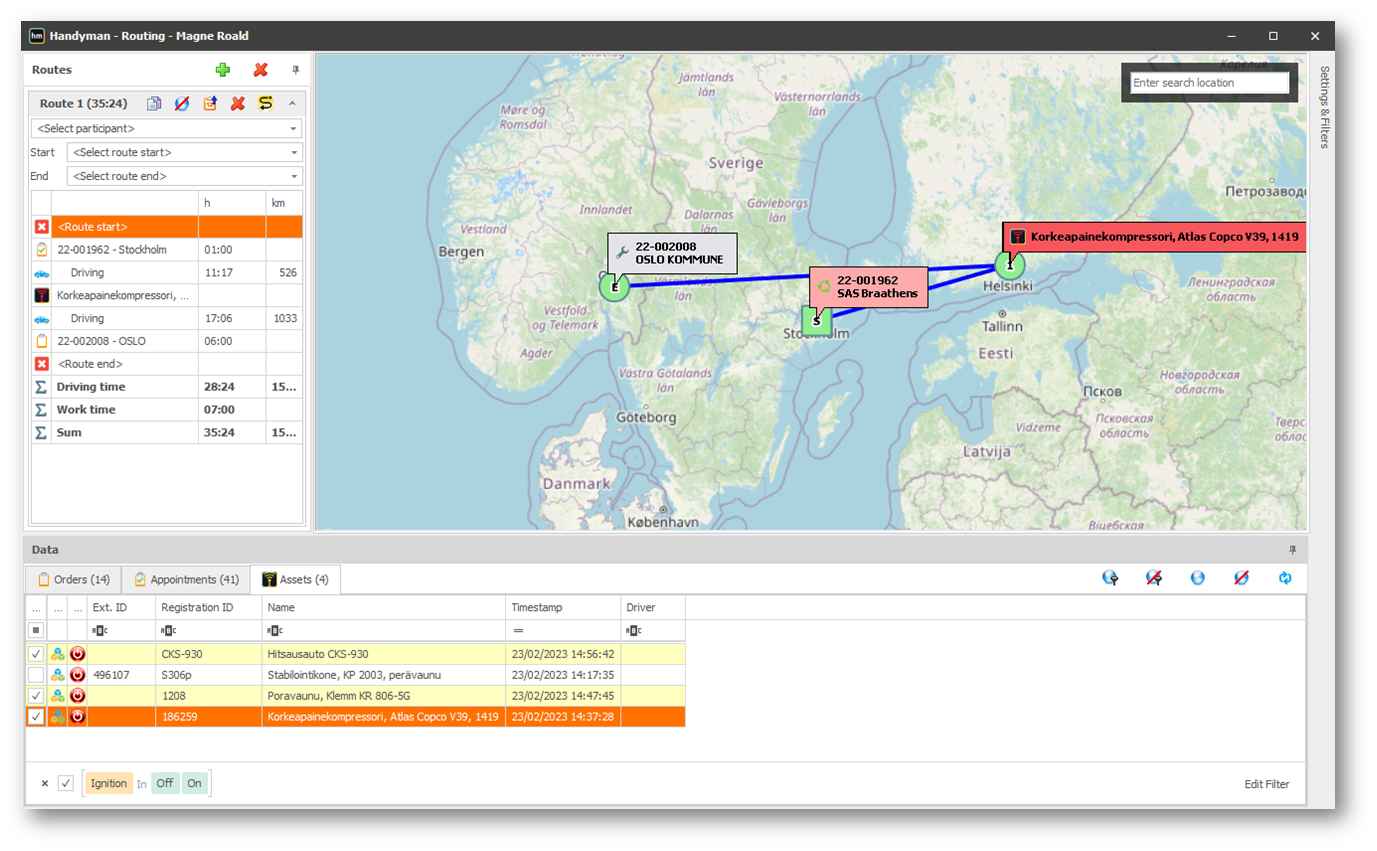Select the Korkeapainekompressori row in route list
This screenshot has height=851, width=1377.
166,295
